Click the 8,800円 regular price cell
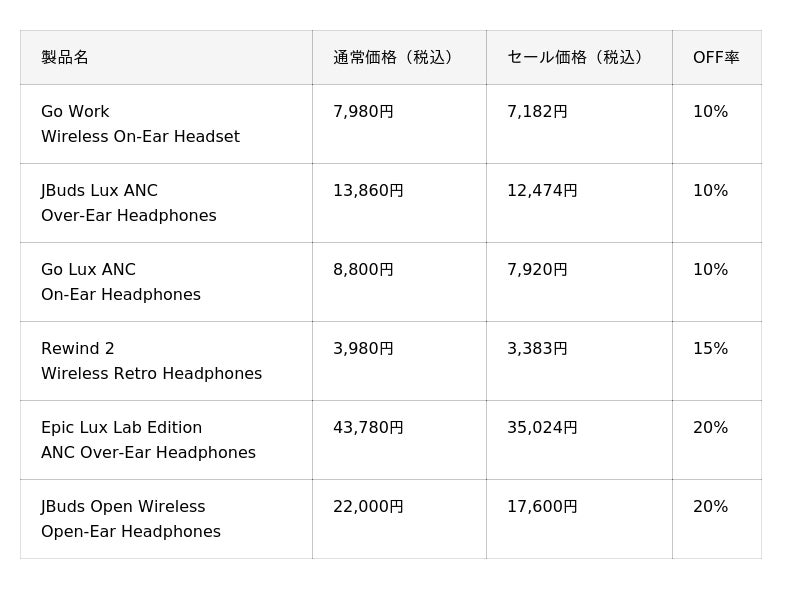The height and width of the screenshot is (589, 800). [399, 282]
